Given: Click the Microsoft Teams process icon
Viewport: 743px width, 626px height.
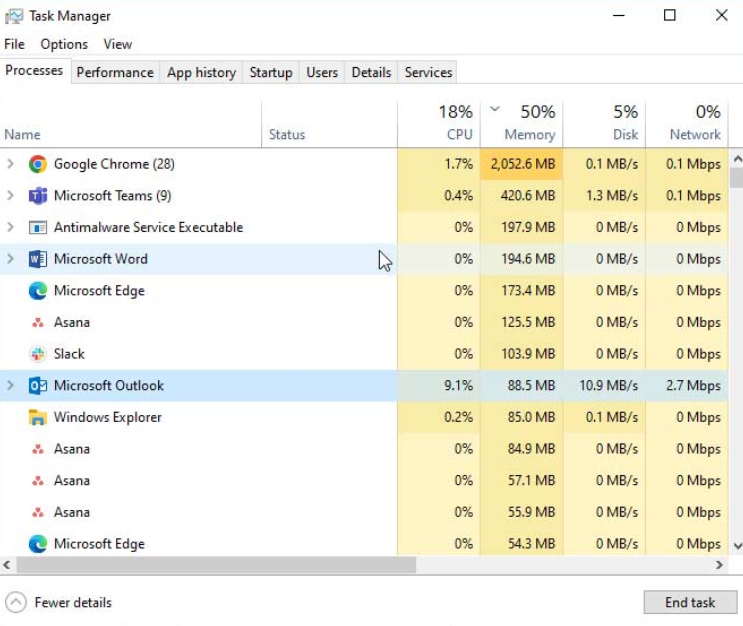Looking at the screenshot, I should 37,196.
